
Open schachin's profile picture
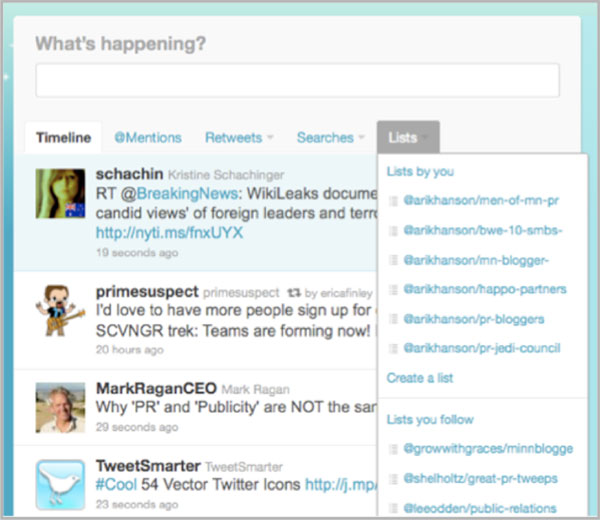[x=60, y=194]
